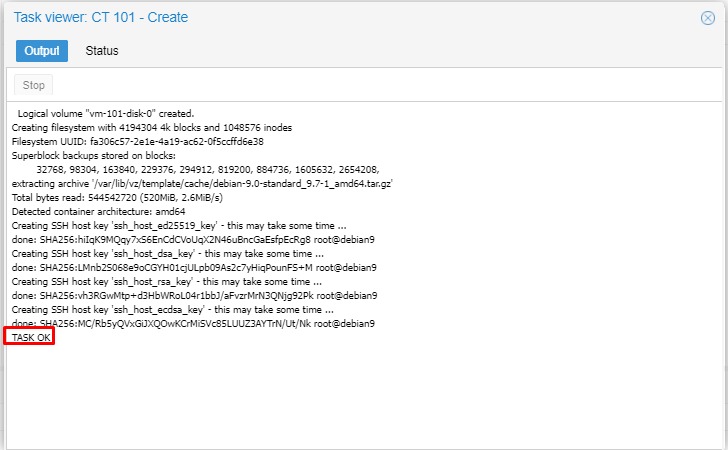728x450 pixels.
Task: Close the Task viewer dialog
Action: 708,18
